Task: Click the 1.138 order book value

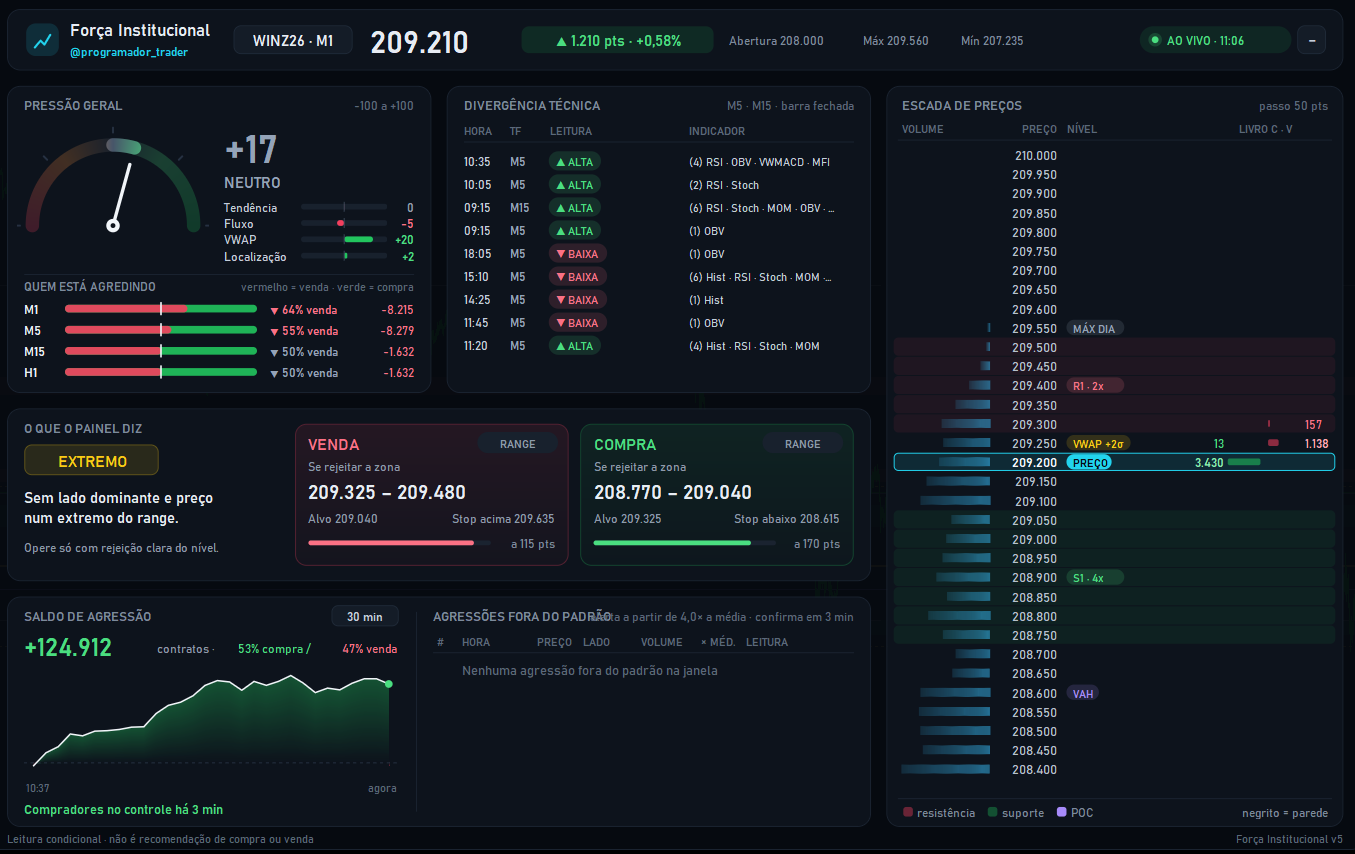Action: 1316,444
